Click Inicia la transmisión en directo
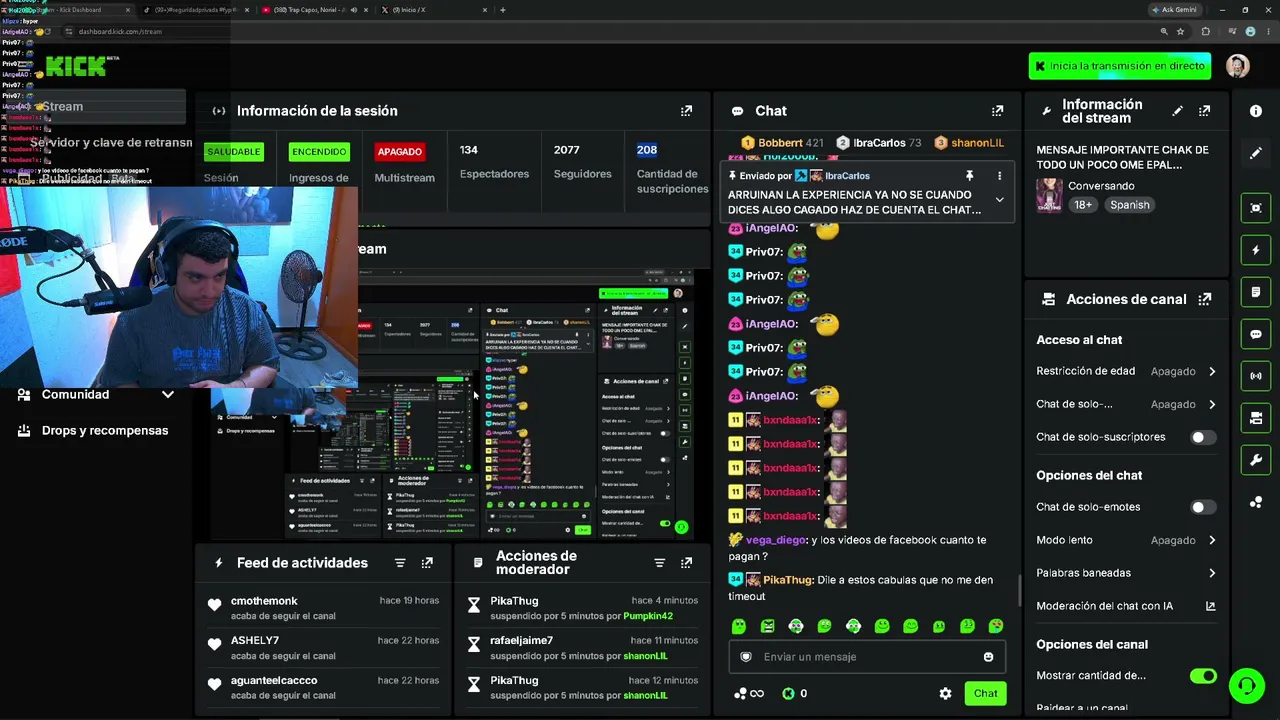This screenshot has height=720, width=1280. click(1120, 66)
